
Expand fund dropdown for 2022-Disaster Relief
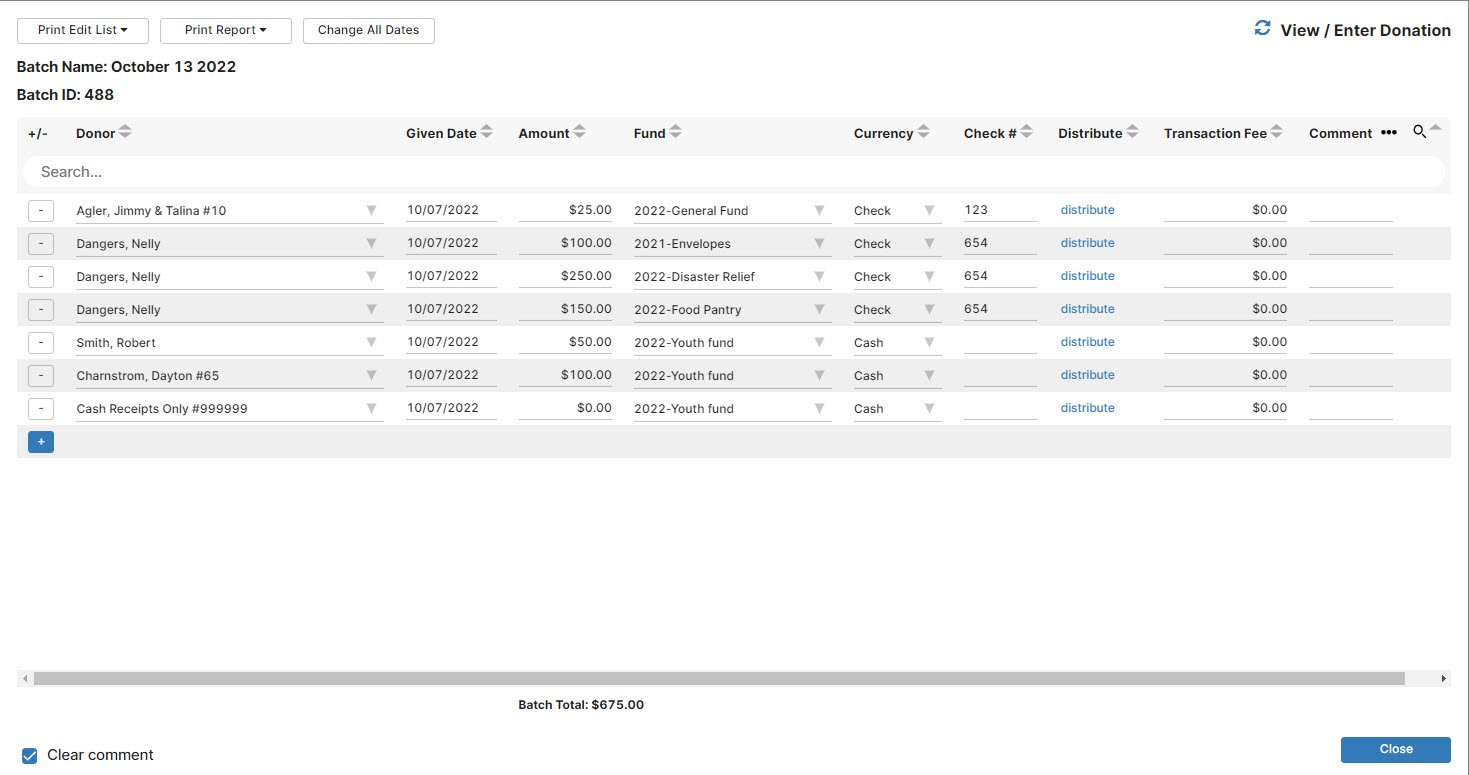point(819,276)
